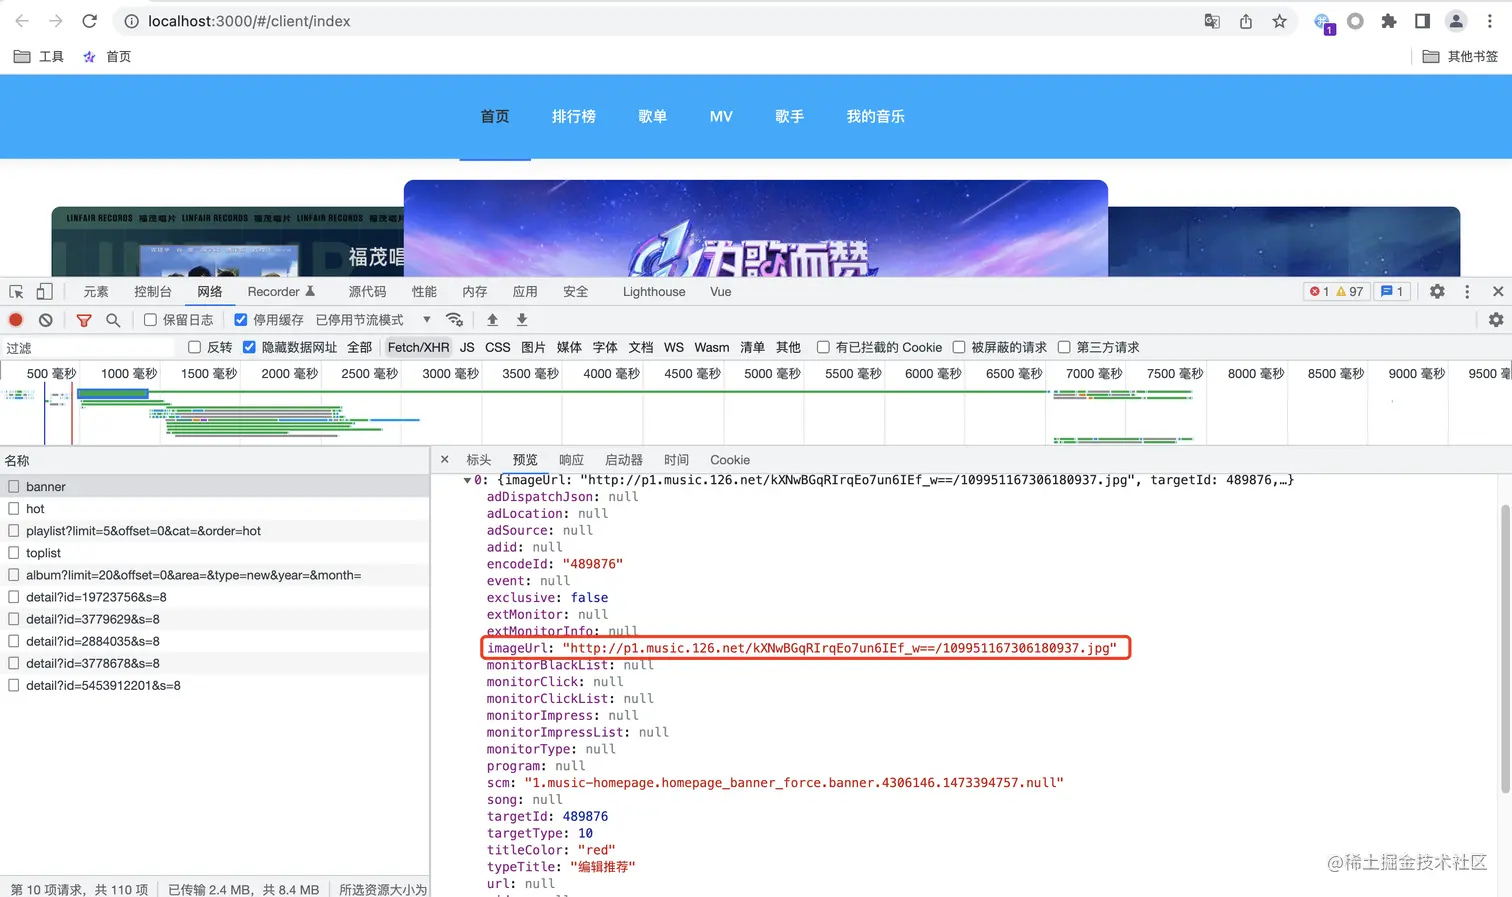The image size is (1512, 897).
Task: Open the 标头 request tab
Action: 479,460
